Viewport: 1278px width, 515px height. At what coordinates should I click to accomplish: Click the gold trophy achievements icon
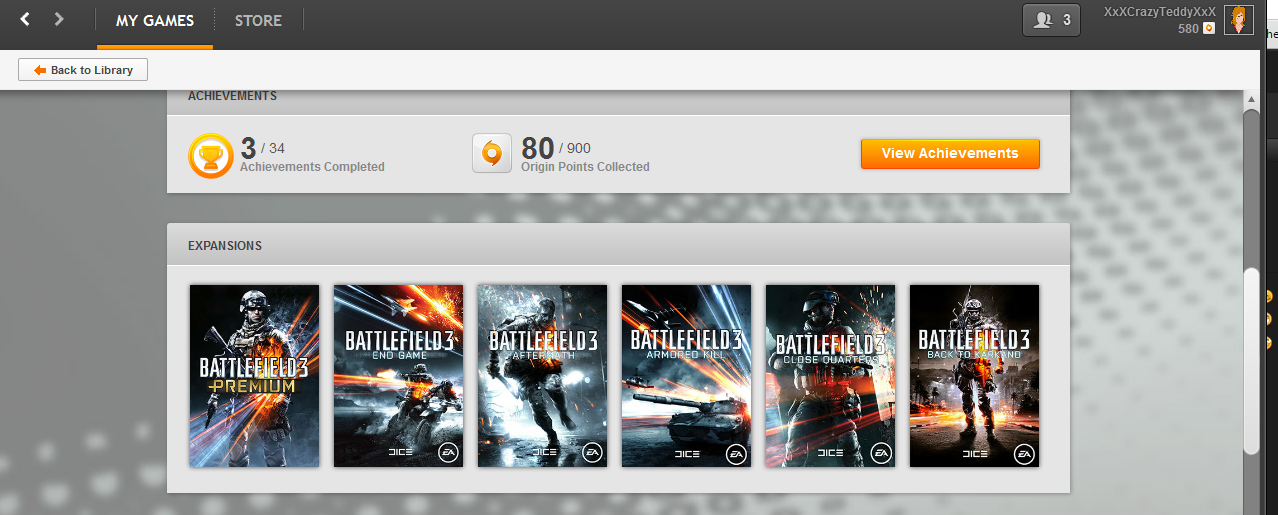(x=211, y=157)
